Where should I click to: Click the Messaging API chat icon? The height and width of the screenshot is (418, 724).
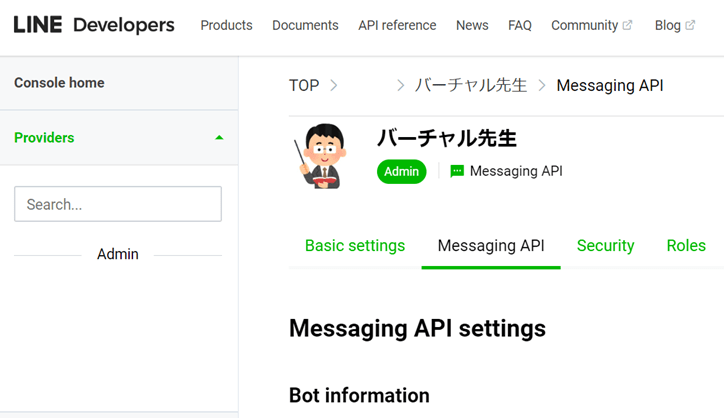coord(457,171)
